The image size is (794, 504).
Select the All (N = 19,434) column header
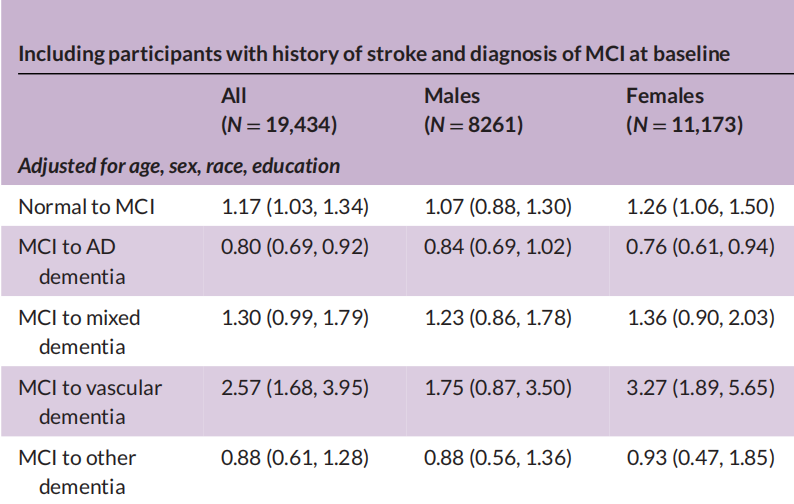click(279, 111)
